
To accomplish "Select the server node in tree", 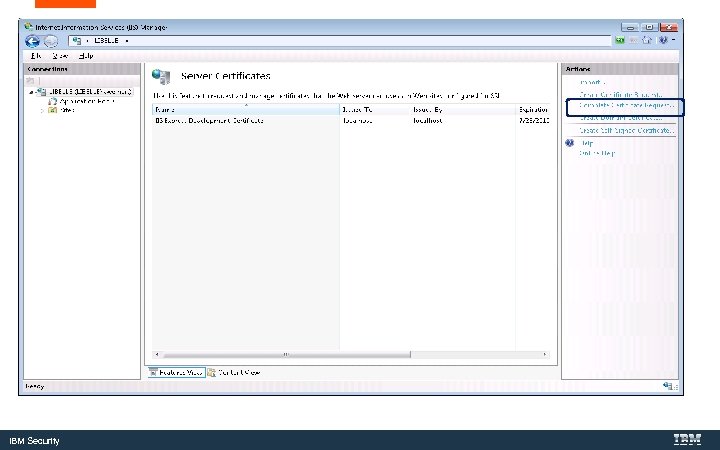I will tap(90, 92).
